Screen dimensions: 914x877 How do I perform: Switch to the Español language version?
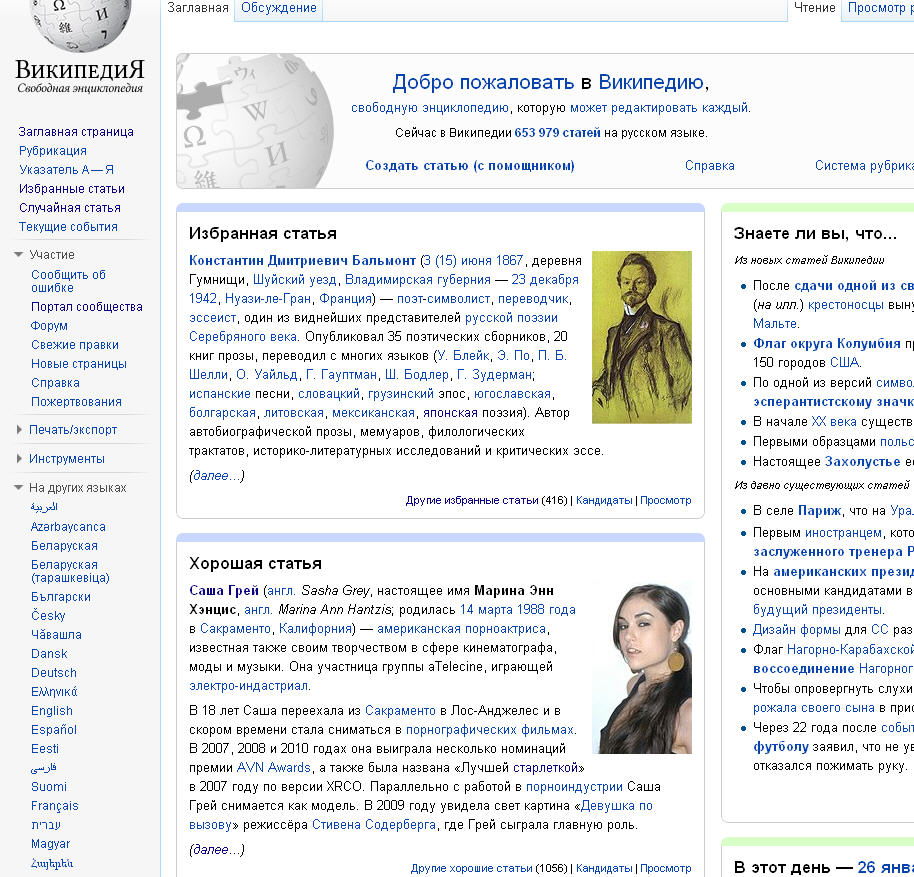[x=54, y=730]
